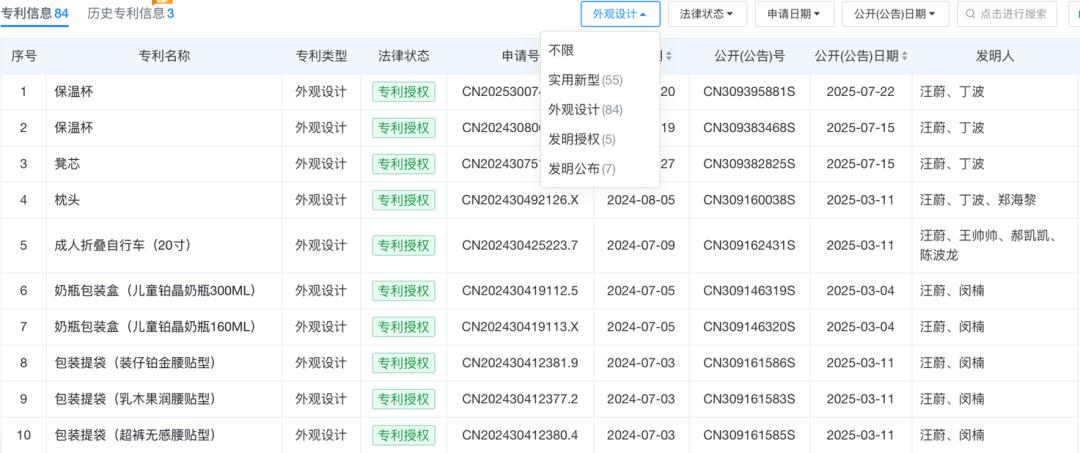This screenshot has width=1080, height=453.
Task: Click publication date 2025-07-22
Action: point(860,92)
